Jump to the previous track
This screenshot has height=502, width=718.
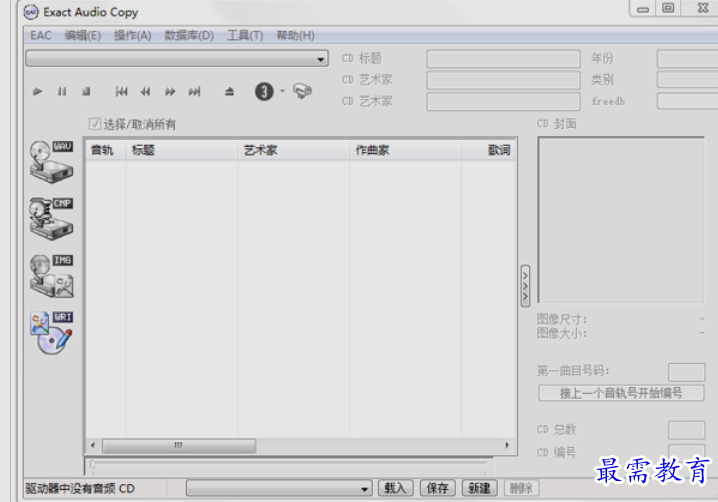[121, 92]
